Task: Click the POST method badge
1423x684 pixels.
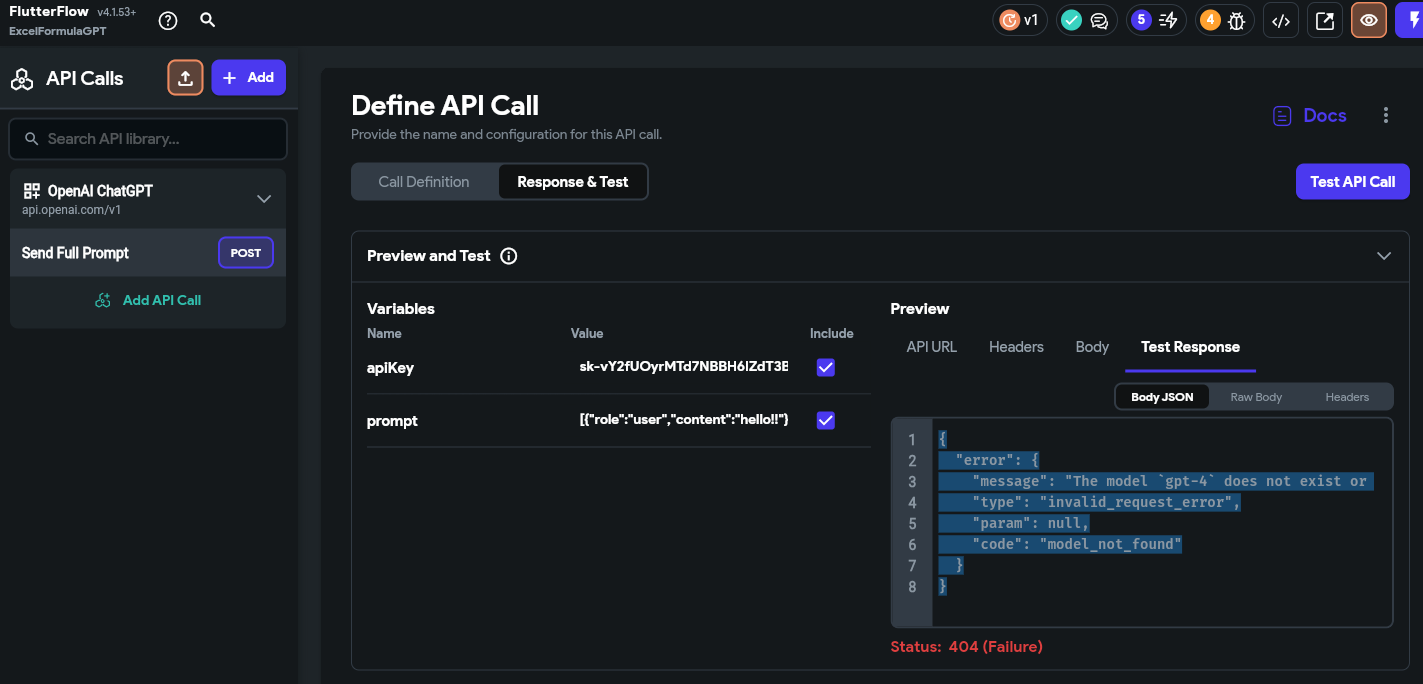Action: click(x=246, y=253)
